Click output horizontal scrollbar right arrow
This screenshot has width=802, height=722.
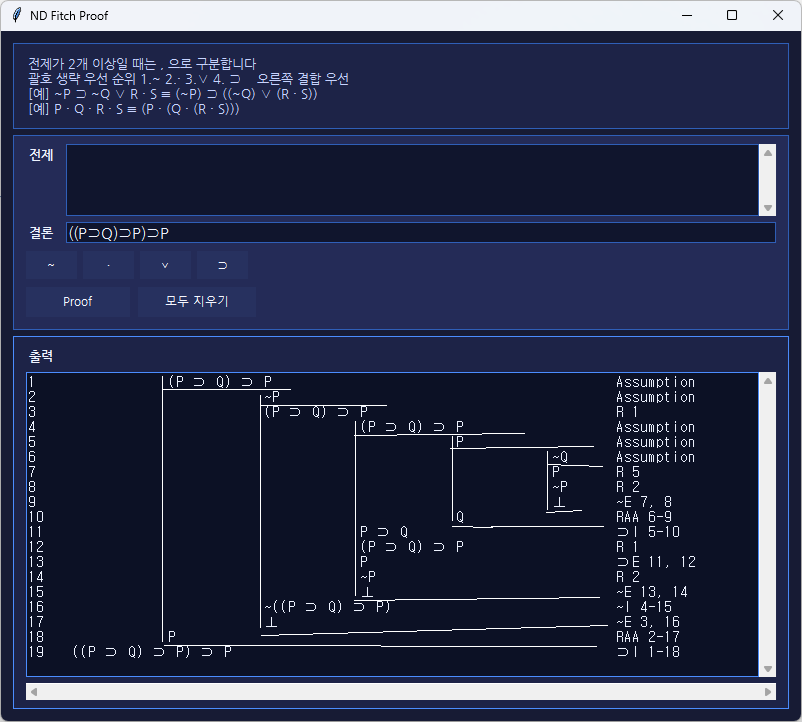[768, 691]
